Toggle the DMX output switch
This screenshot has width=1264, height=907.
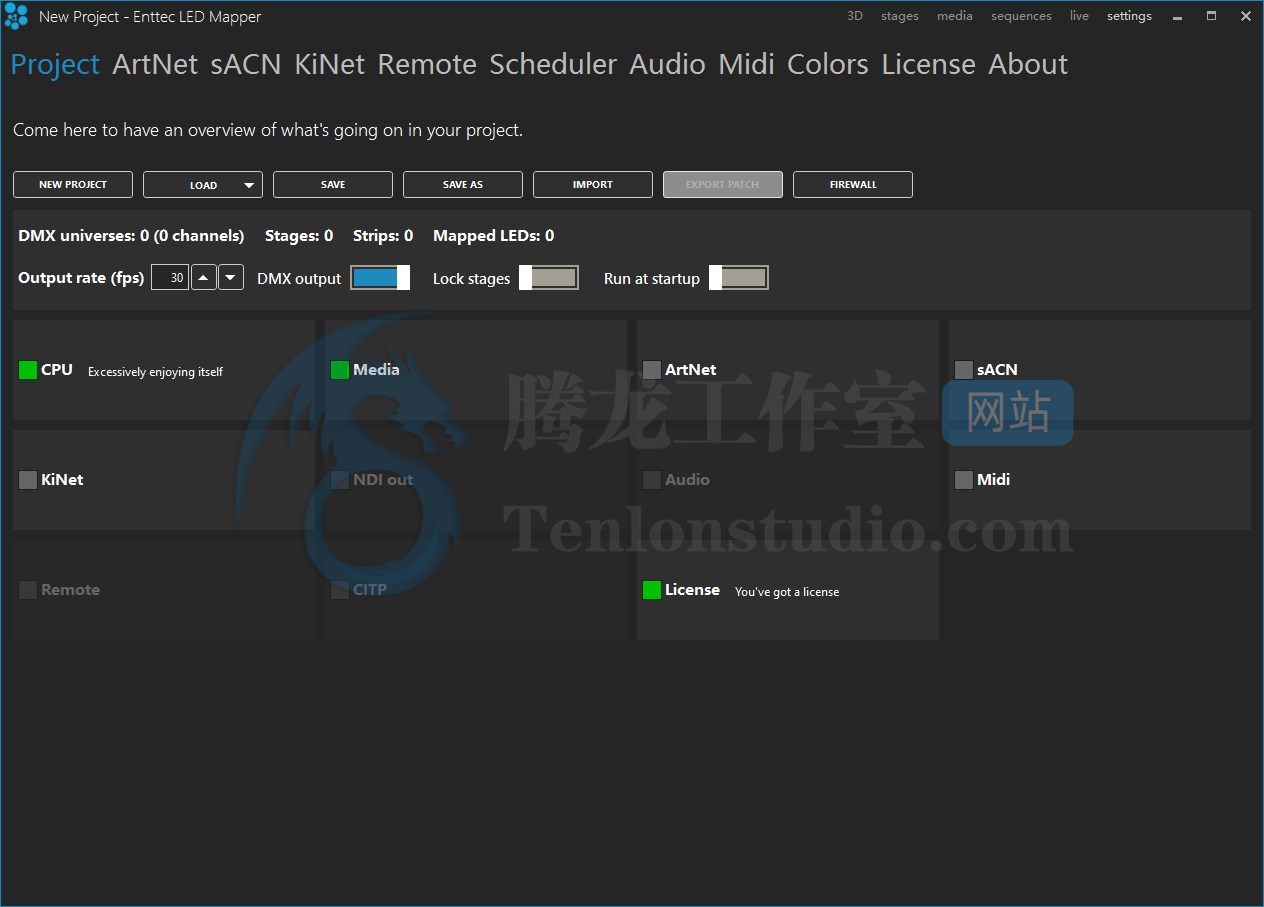(x=380, y=278)
